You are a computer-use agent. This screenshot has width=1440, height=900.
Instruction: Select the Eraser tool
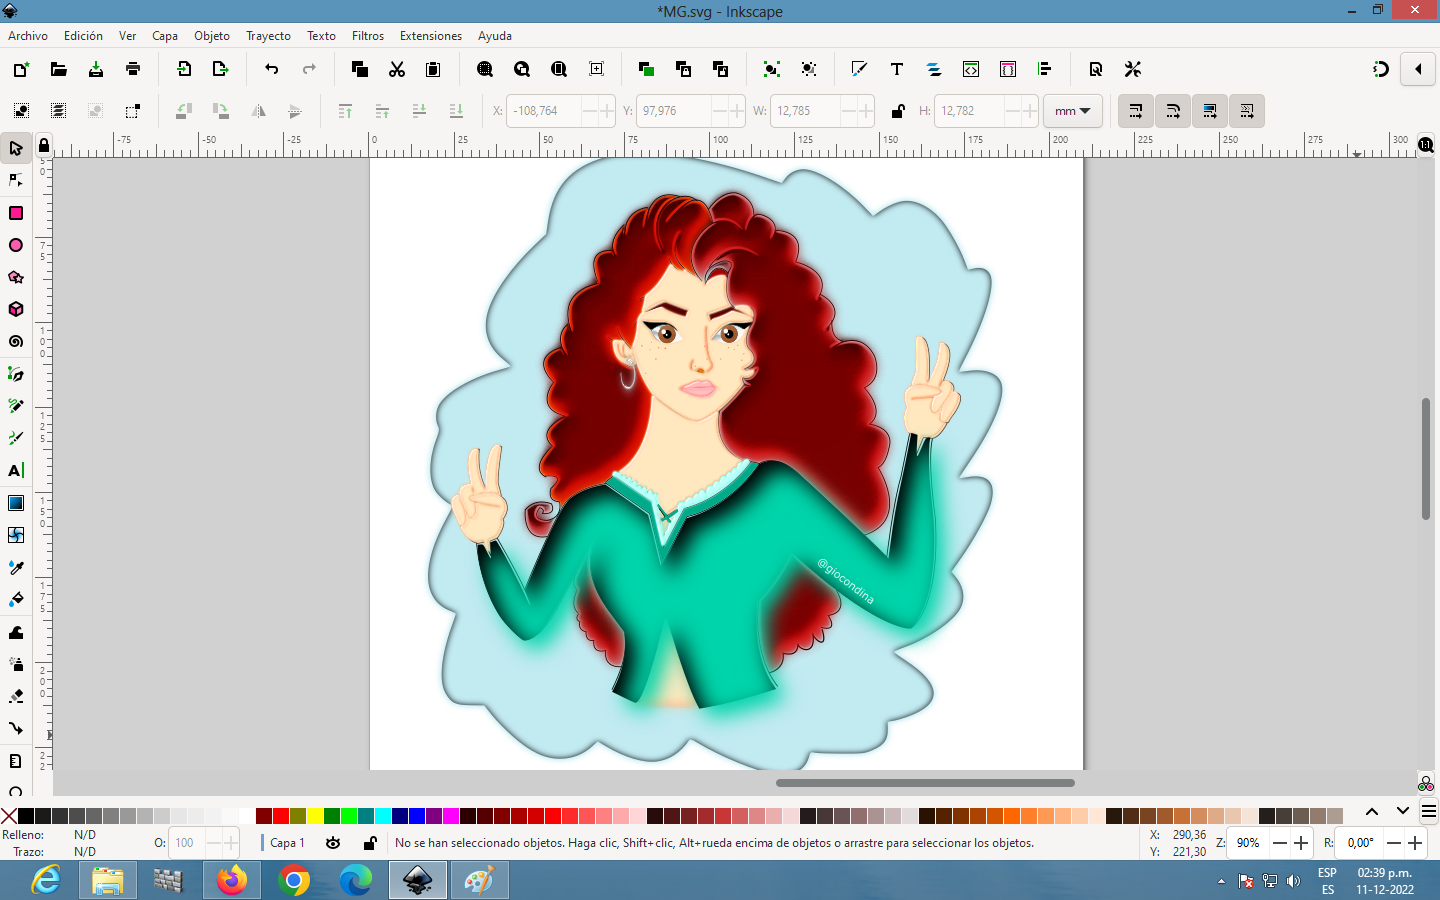[x=16, y=696]
